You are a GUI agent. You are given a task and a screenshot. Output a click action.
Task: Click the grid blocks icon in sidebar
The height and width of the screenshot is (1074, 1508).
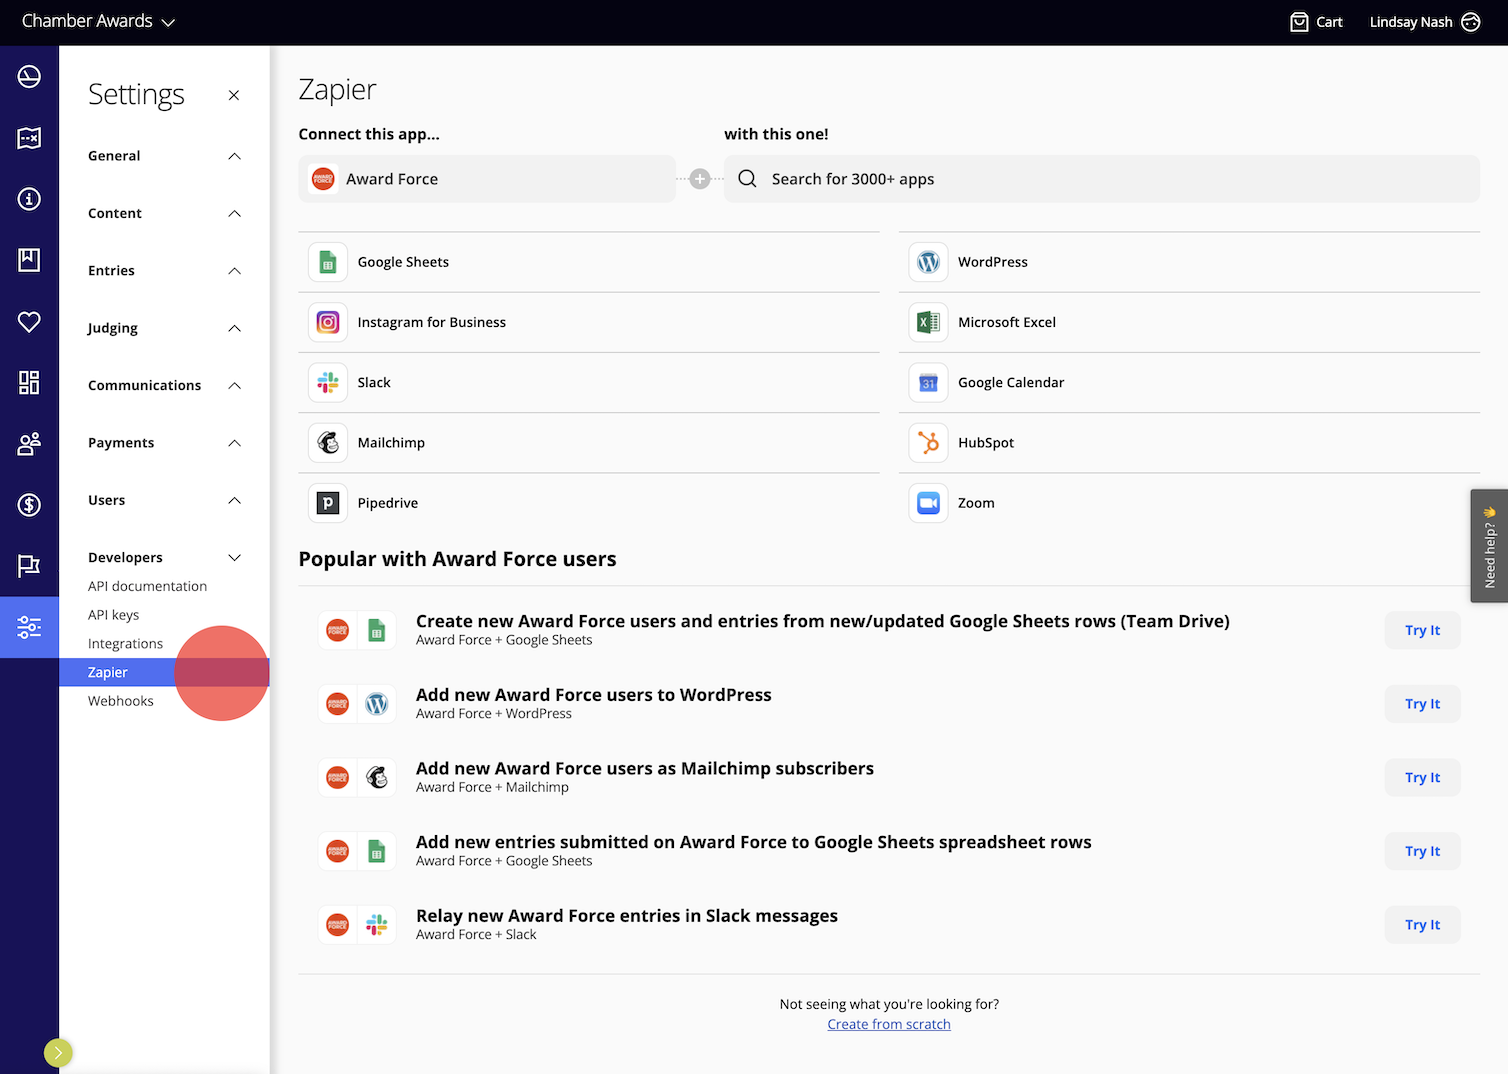point(29,382)
